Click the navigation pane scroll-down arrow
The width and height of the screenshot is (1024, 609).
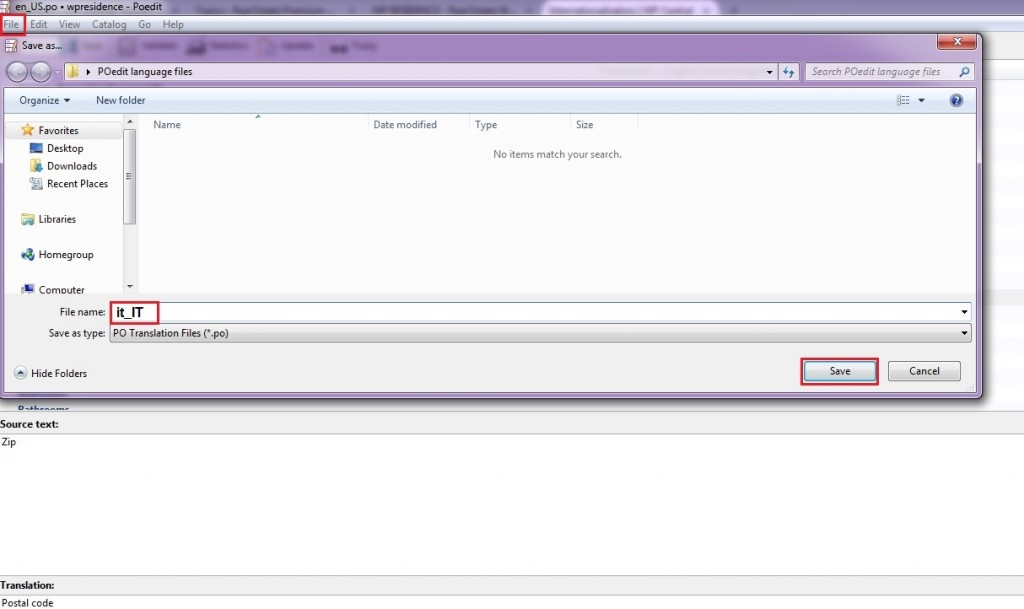pos(129,287)
